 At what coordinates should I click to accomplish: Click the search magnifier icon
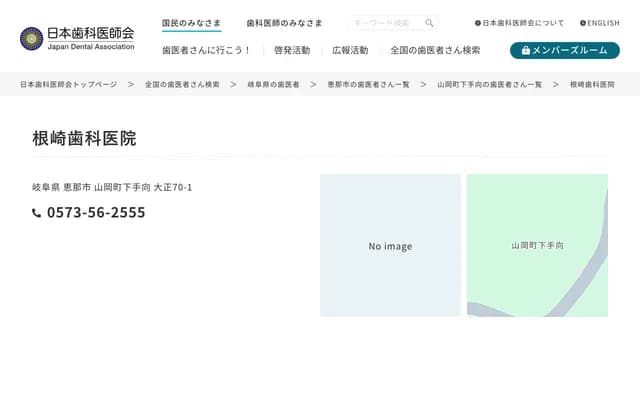(x=429, y=23)
